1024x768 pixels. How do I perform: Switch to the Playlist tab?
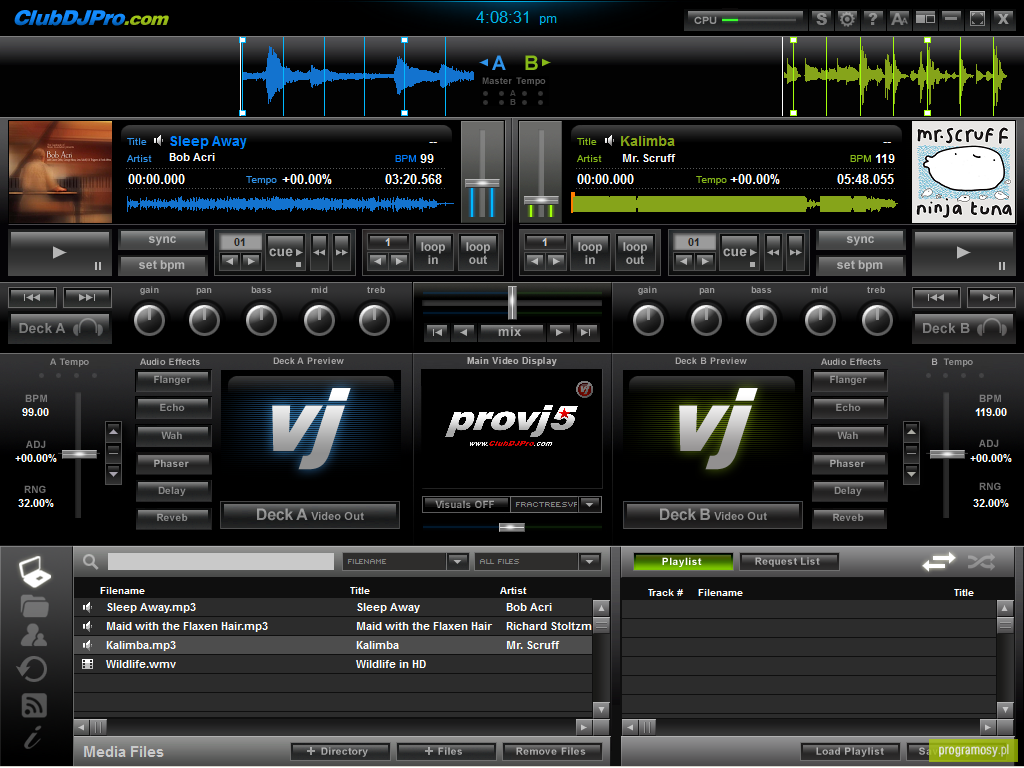tap(682, 562)
